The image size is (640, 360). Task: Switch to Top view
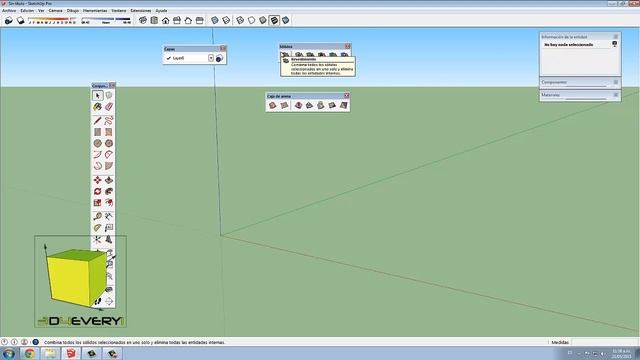pos(154,20)
